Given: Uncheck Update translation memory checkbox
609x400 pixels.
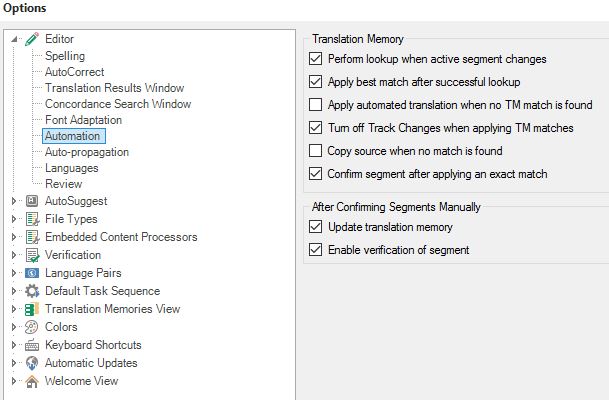Looking at the screenshot, I should (315, 226).
